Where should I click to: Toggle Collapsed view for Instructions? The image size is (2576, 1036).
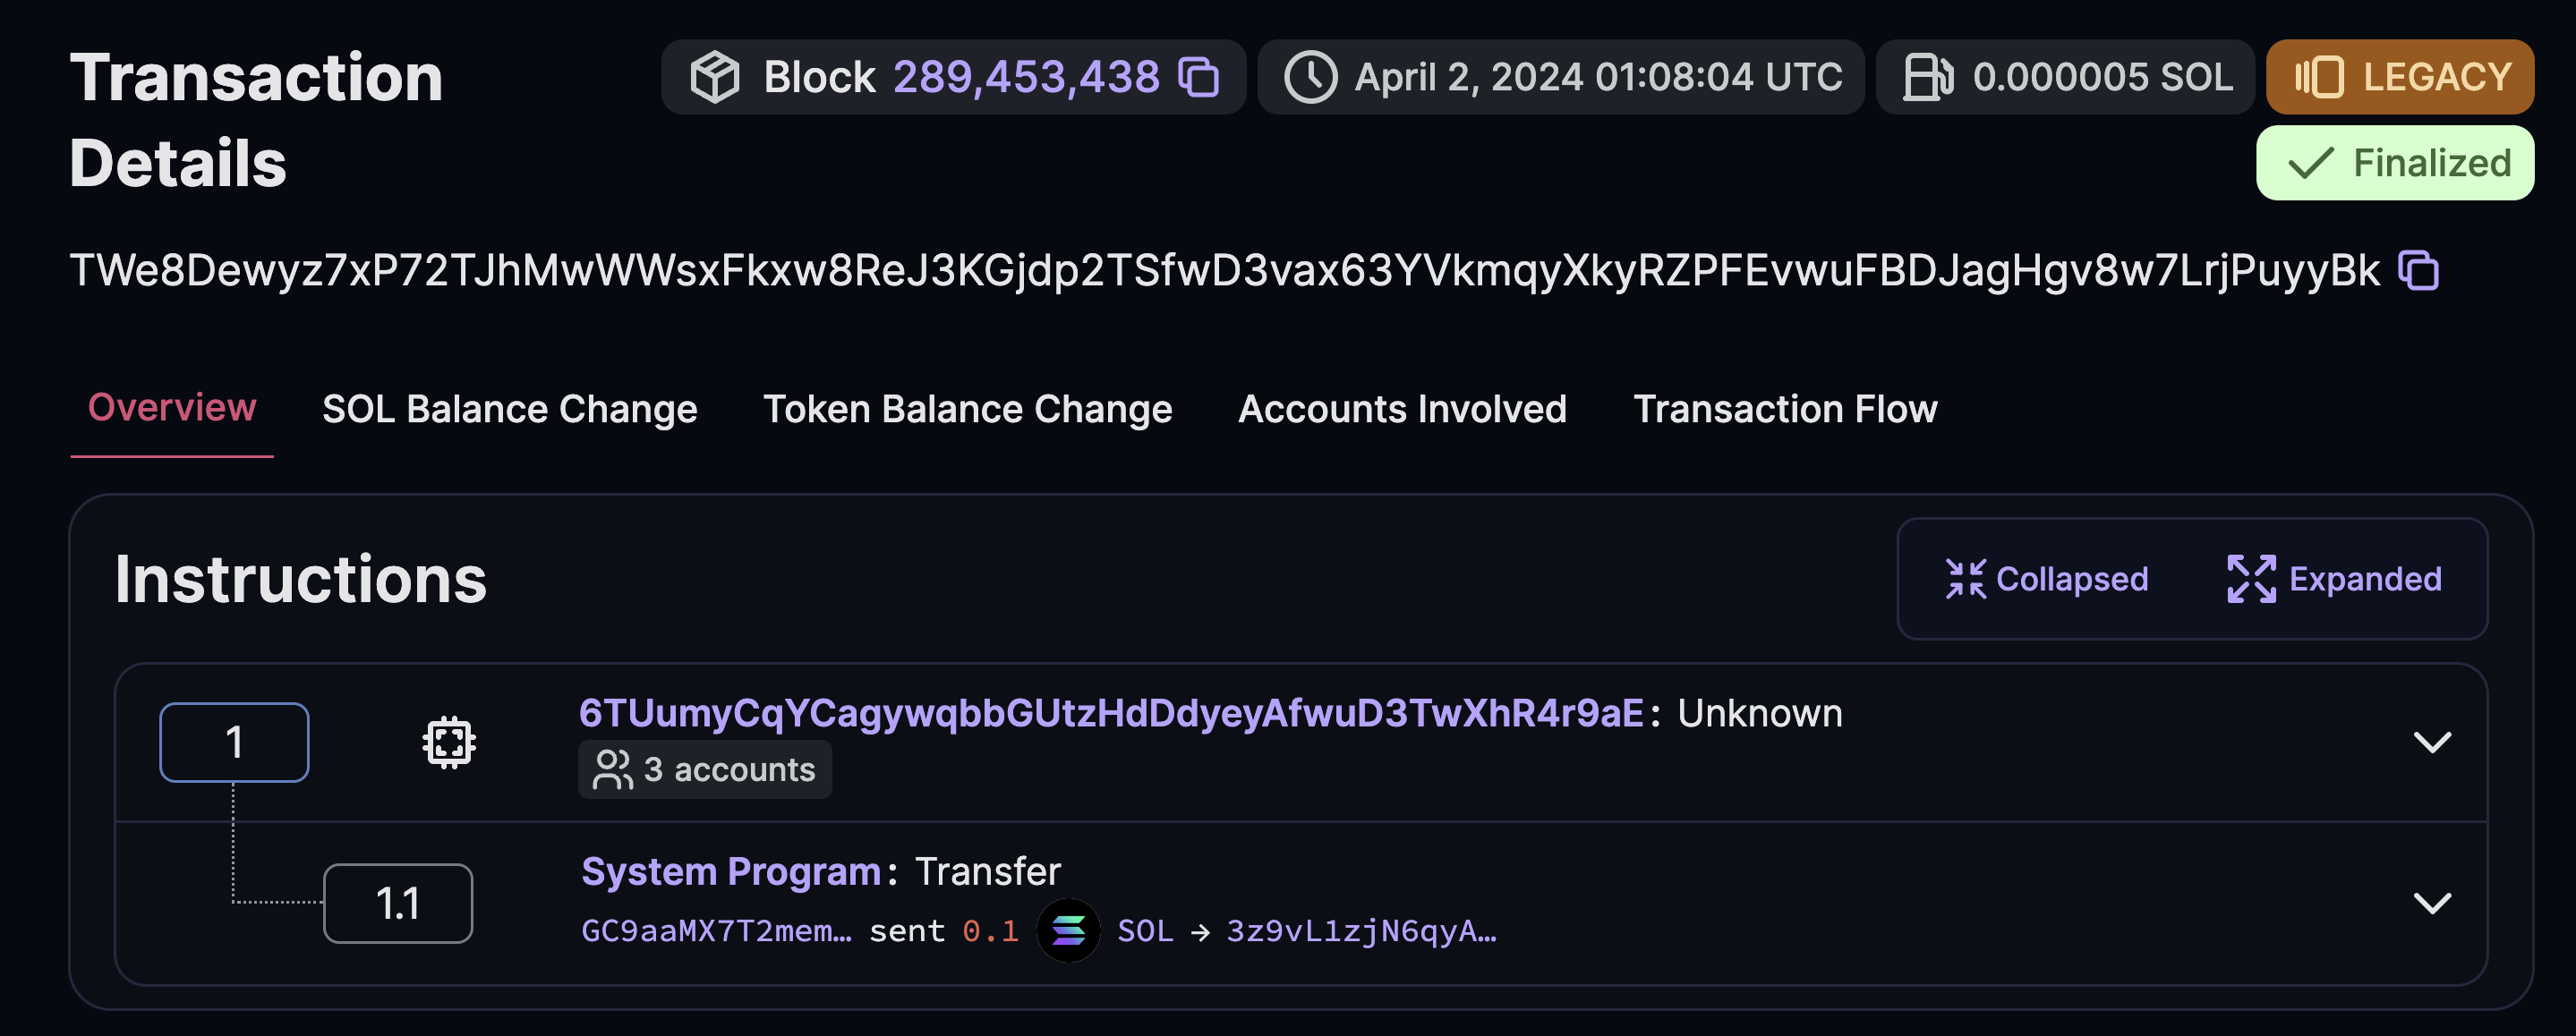click(x=2047, y=579)
